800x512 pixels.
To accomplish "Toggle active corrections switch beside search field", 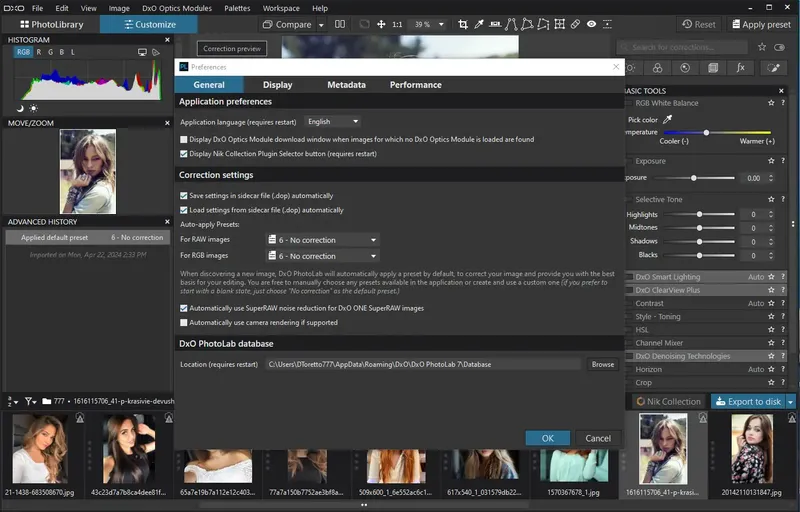I will click(x=780, y=47).
